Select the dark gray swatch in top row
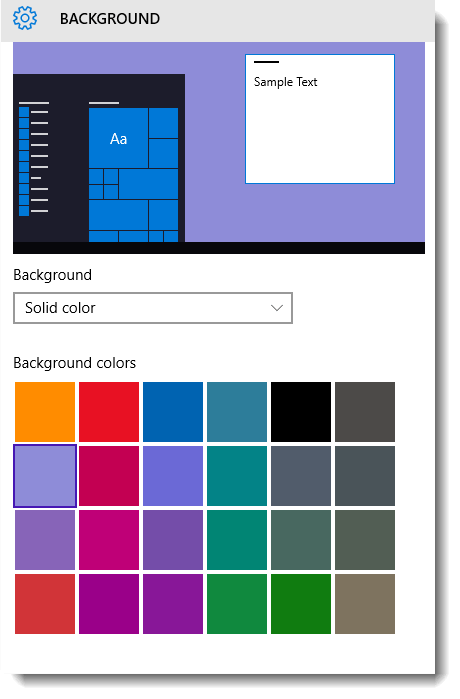 tap(365, 412)
